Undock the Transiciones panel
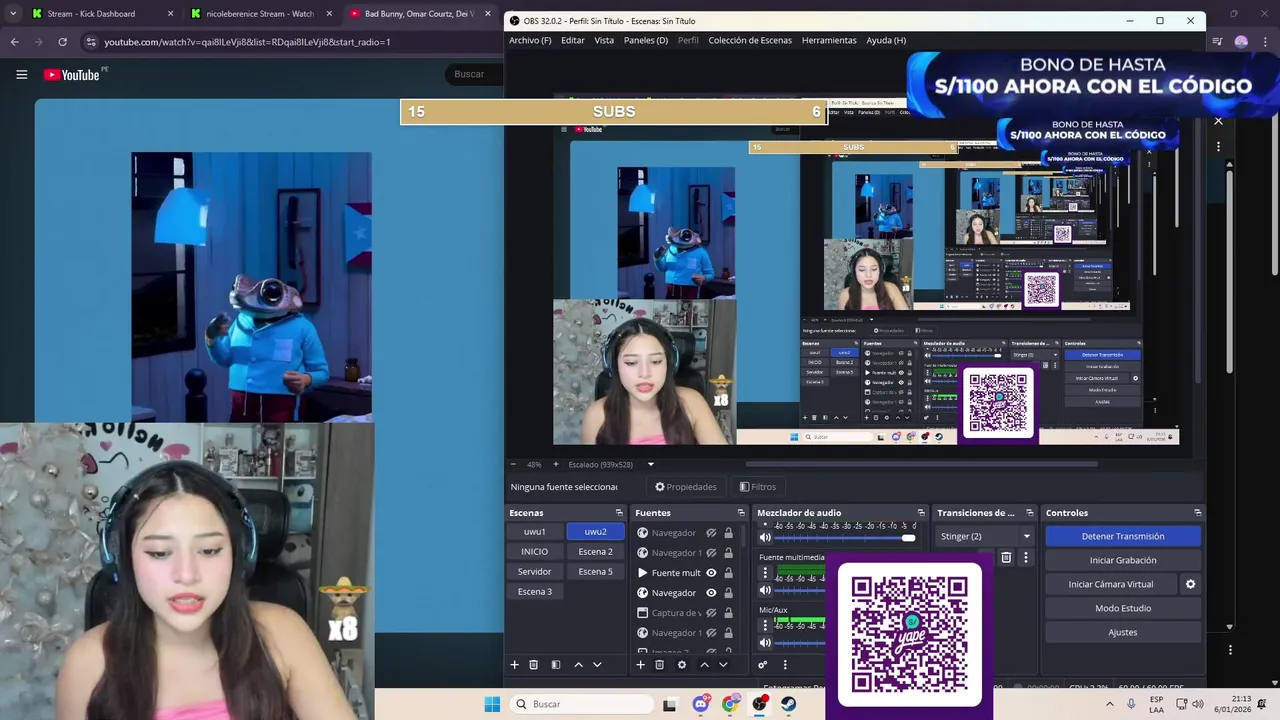Screen dimensions: 1280x720 point(1028,513)
